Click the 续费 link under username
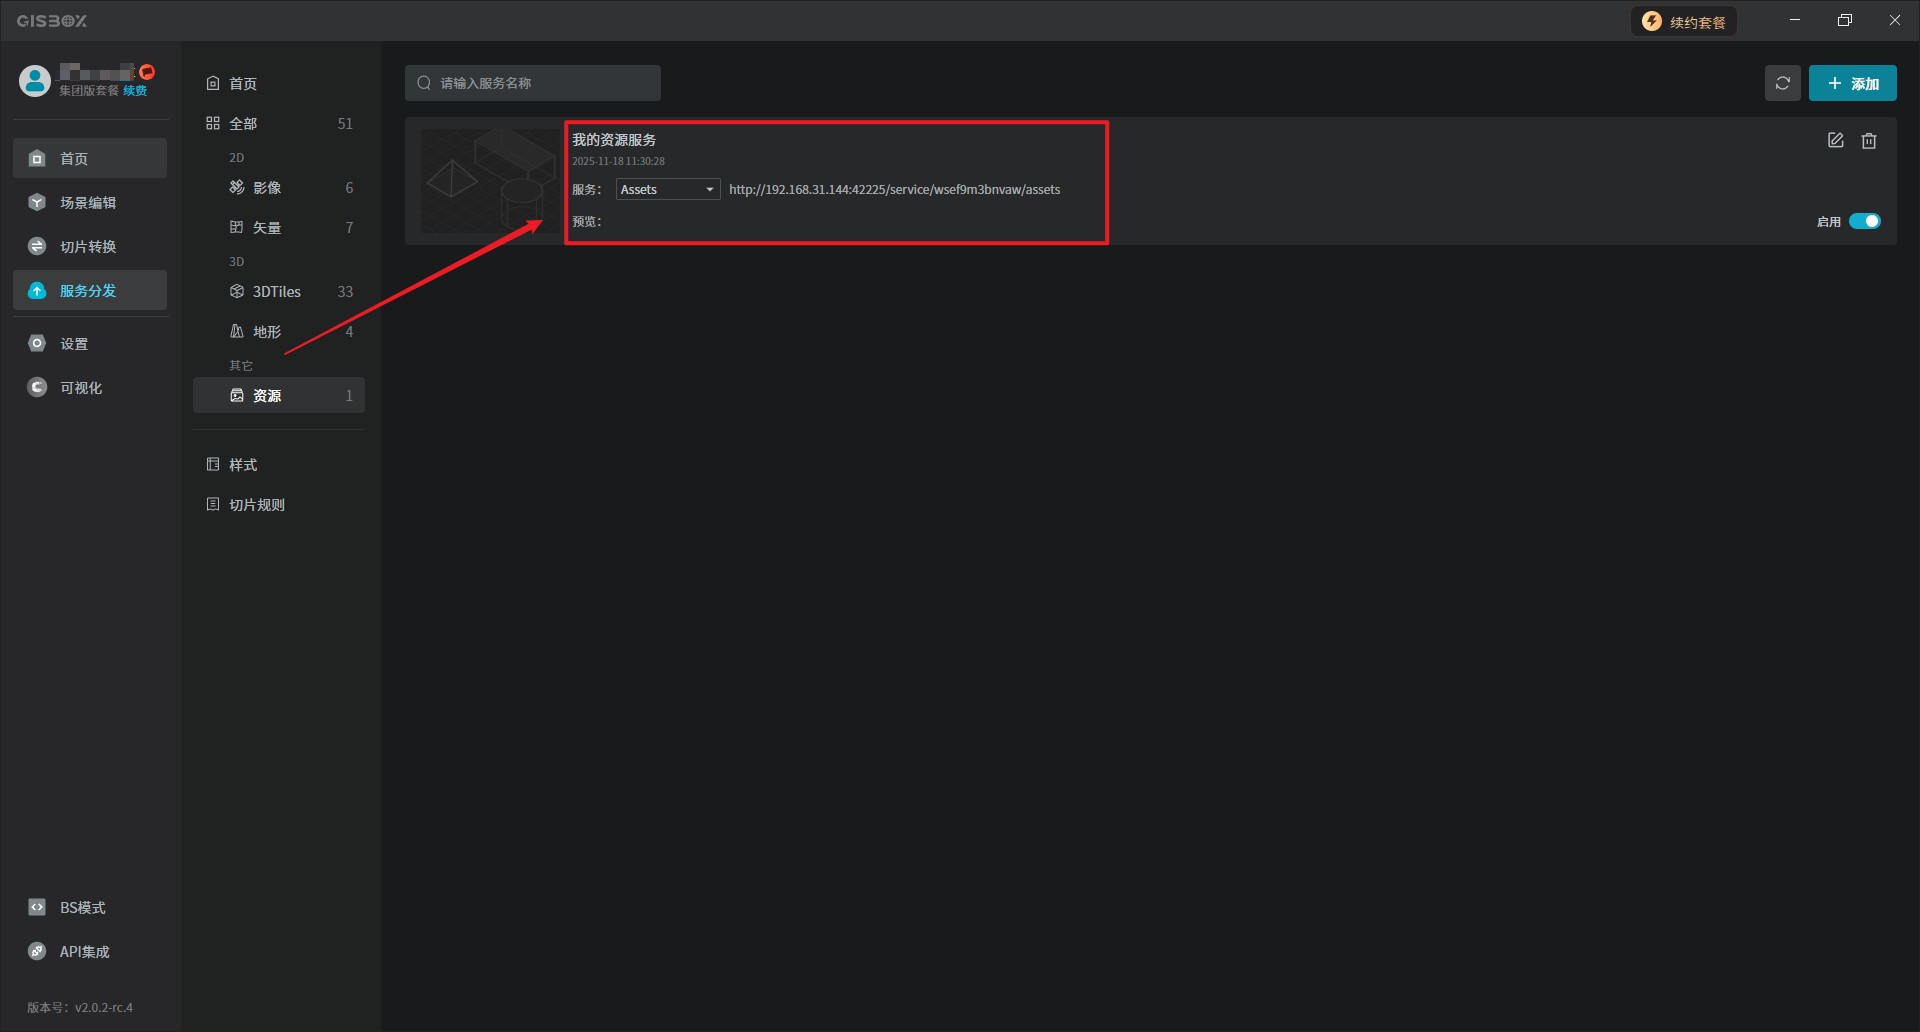 click(x=135, y=91)
